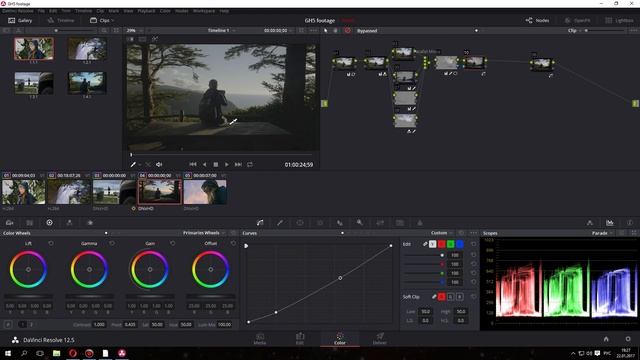This screenshot has height=360, width=640.
Task: Select the Power Window palette icon
Action: tap(300, 223)
